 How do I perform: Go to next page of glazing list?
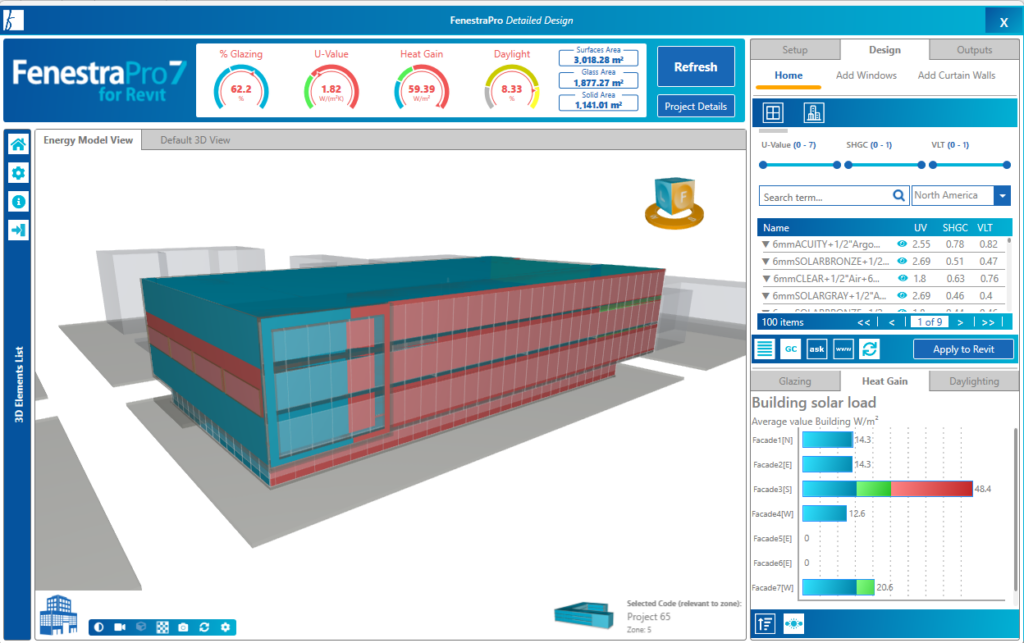point(960,322)
